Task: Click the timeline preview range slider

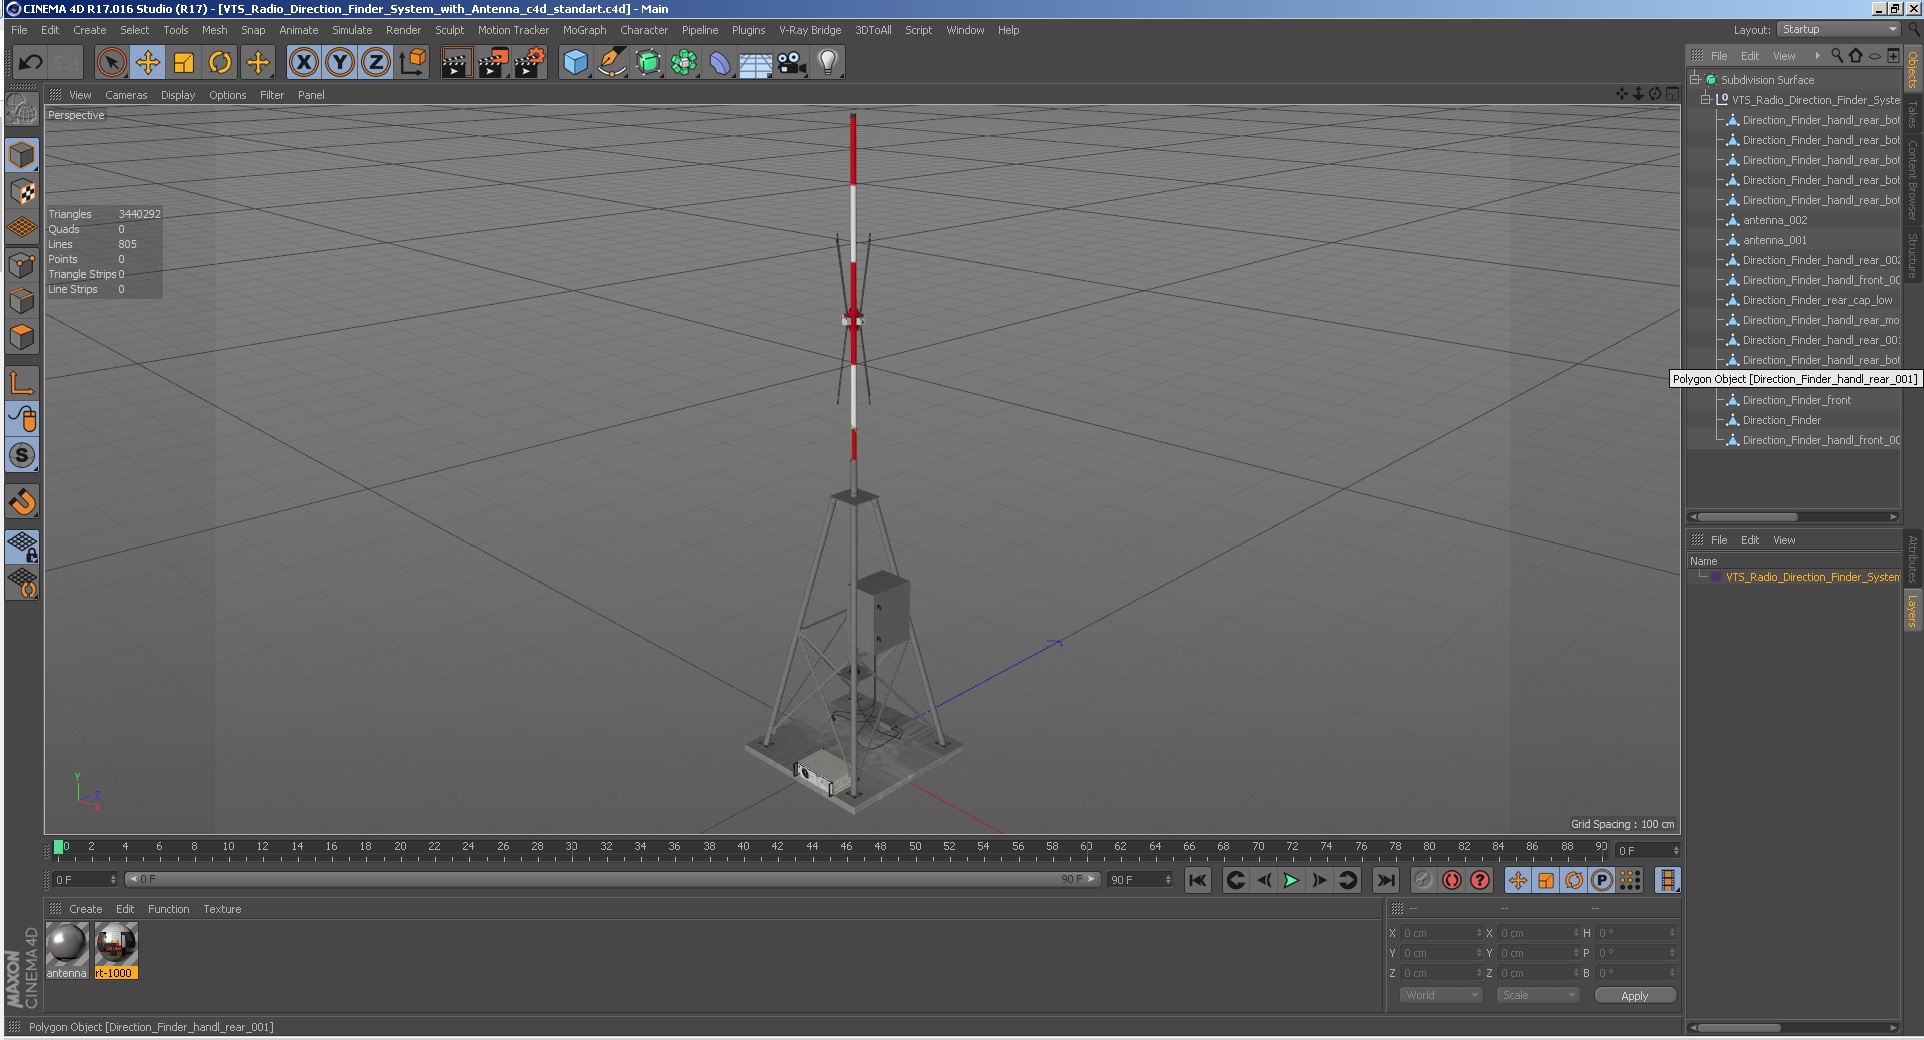Action: tap(612, 880)
